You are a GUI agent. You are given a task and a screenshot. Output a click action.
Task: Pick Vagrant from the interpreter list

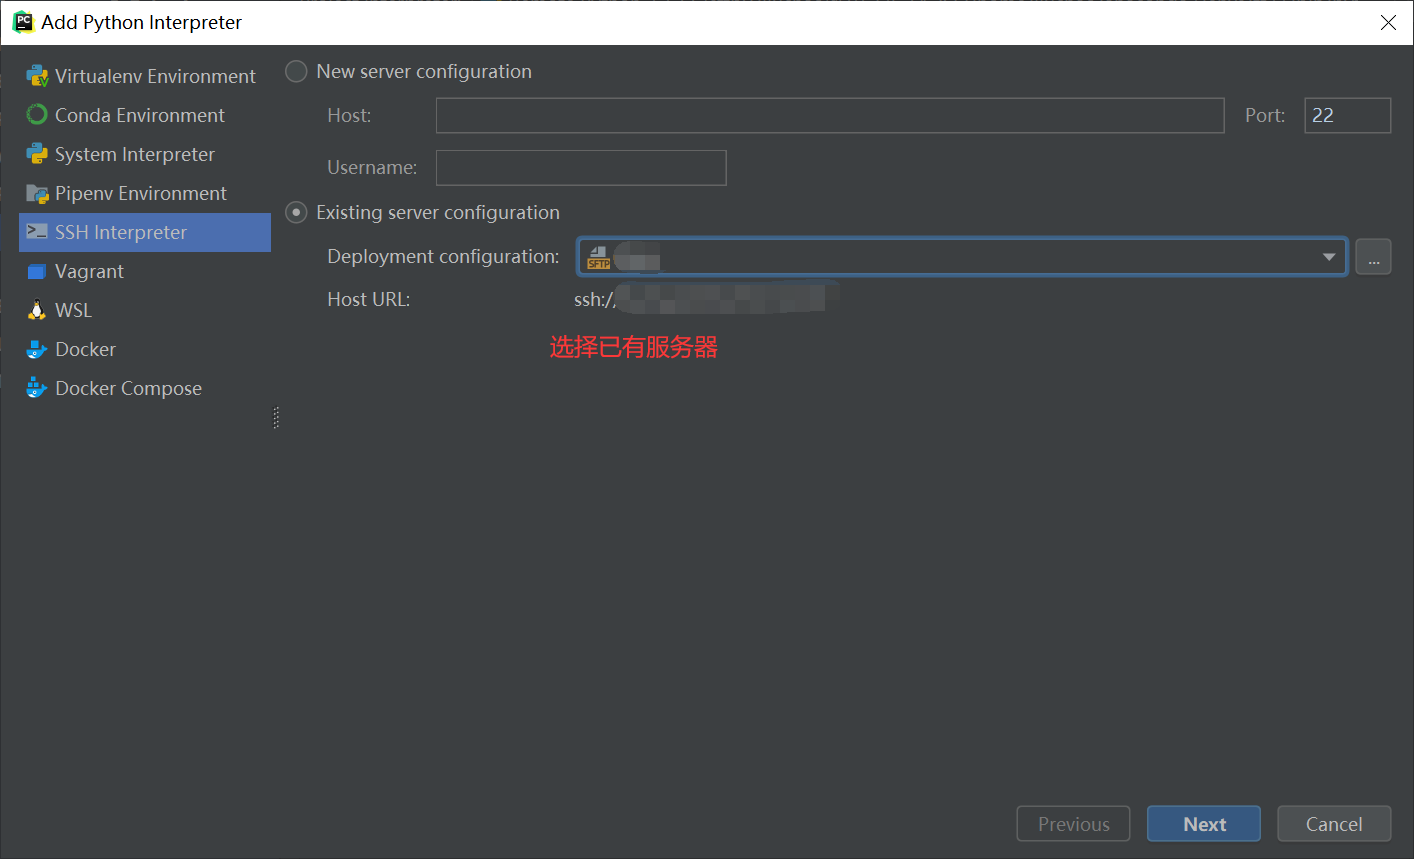coord(145,271)
